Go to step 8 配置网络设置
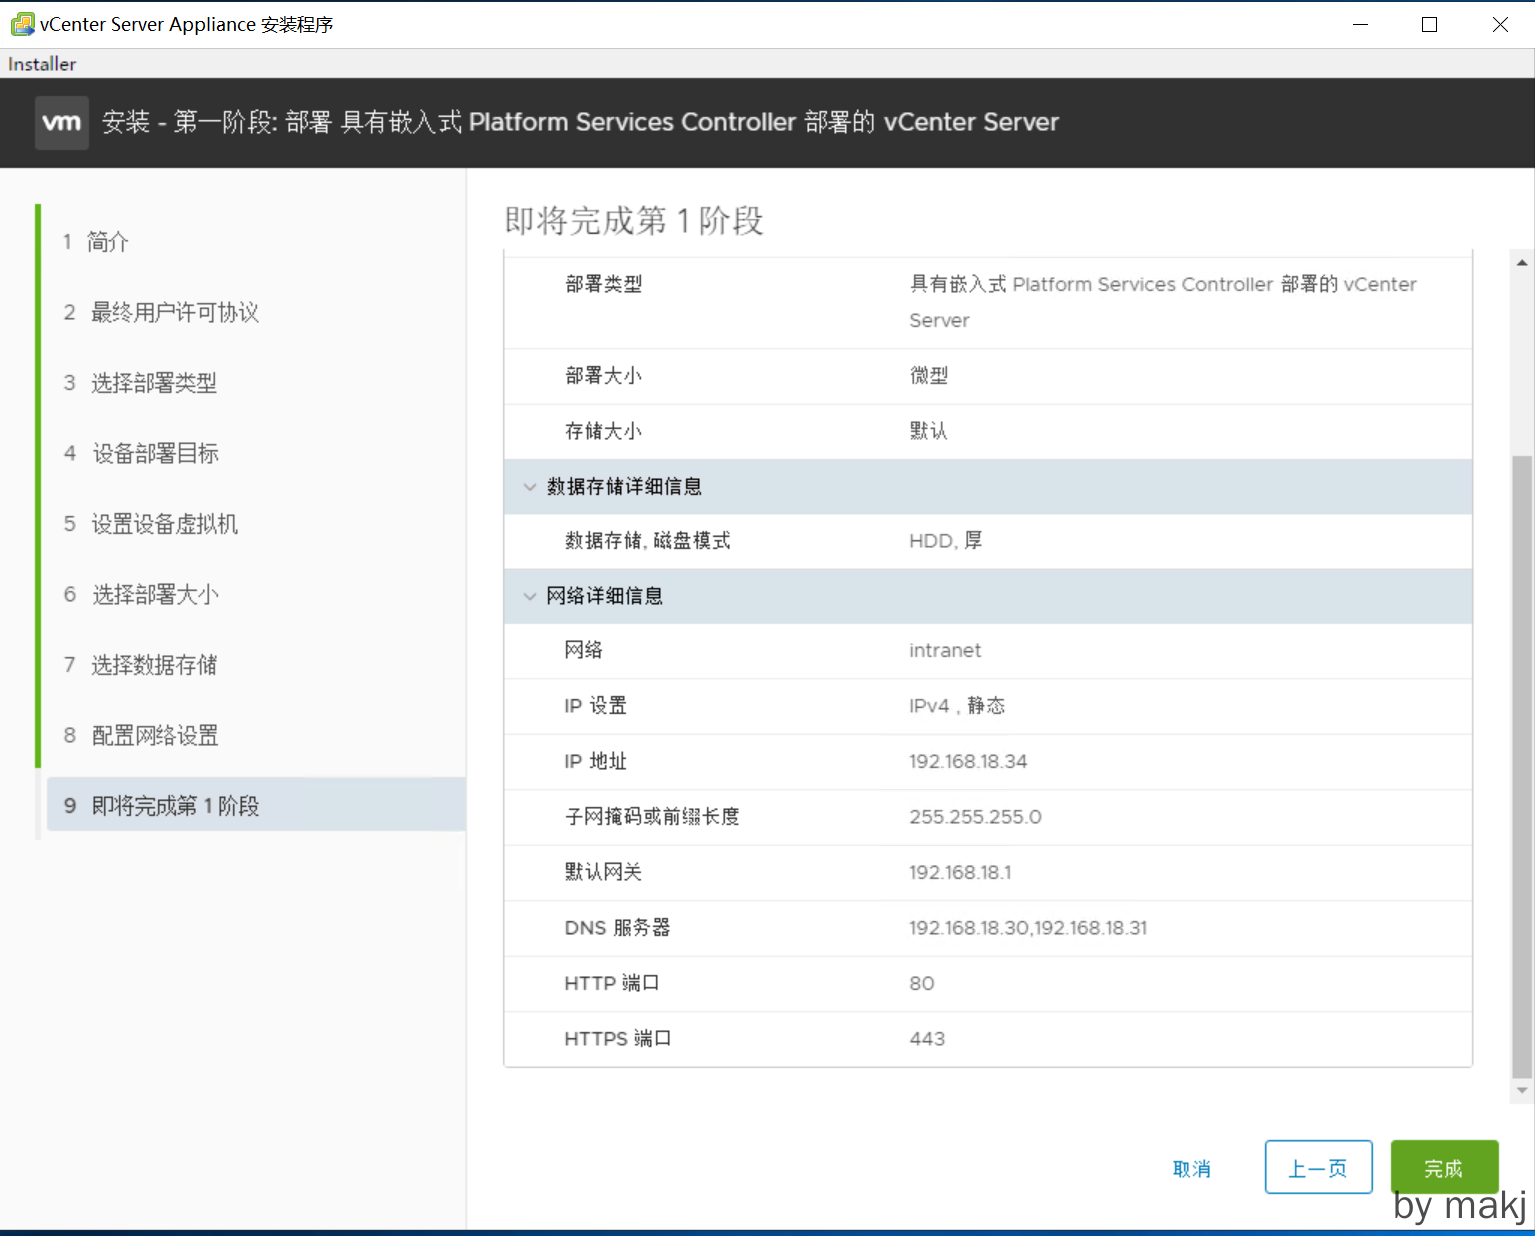Image resolution: width=1535 pixels, height=1236 pixels. (x=154, y=736)
